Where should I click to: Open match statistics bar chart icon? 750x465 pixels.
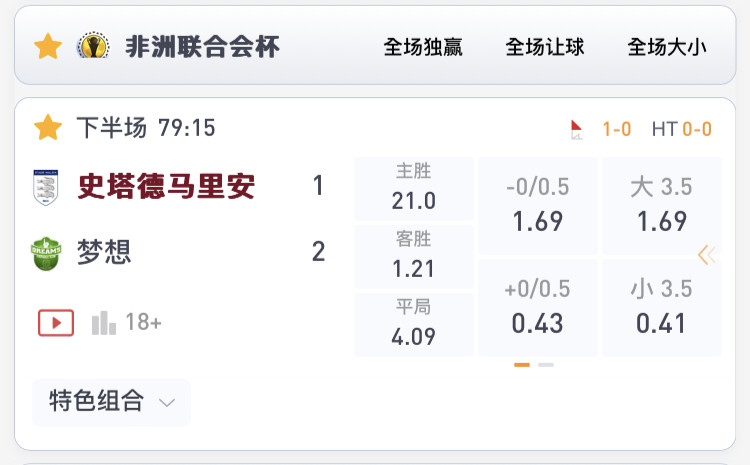click(x=104, y=323)
